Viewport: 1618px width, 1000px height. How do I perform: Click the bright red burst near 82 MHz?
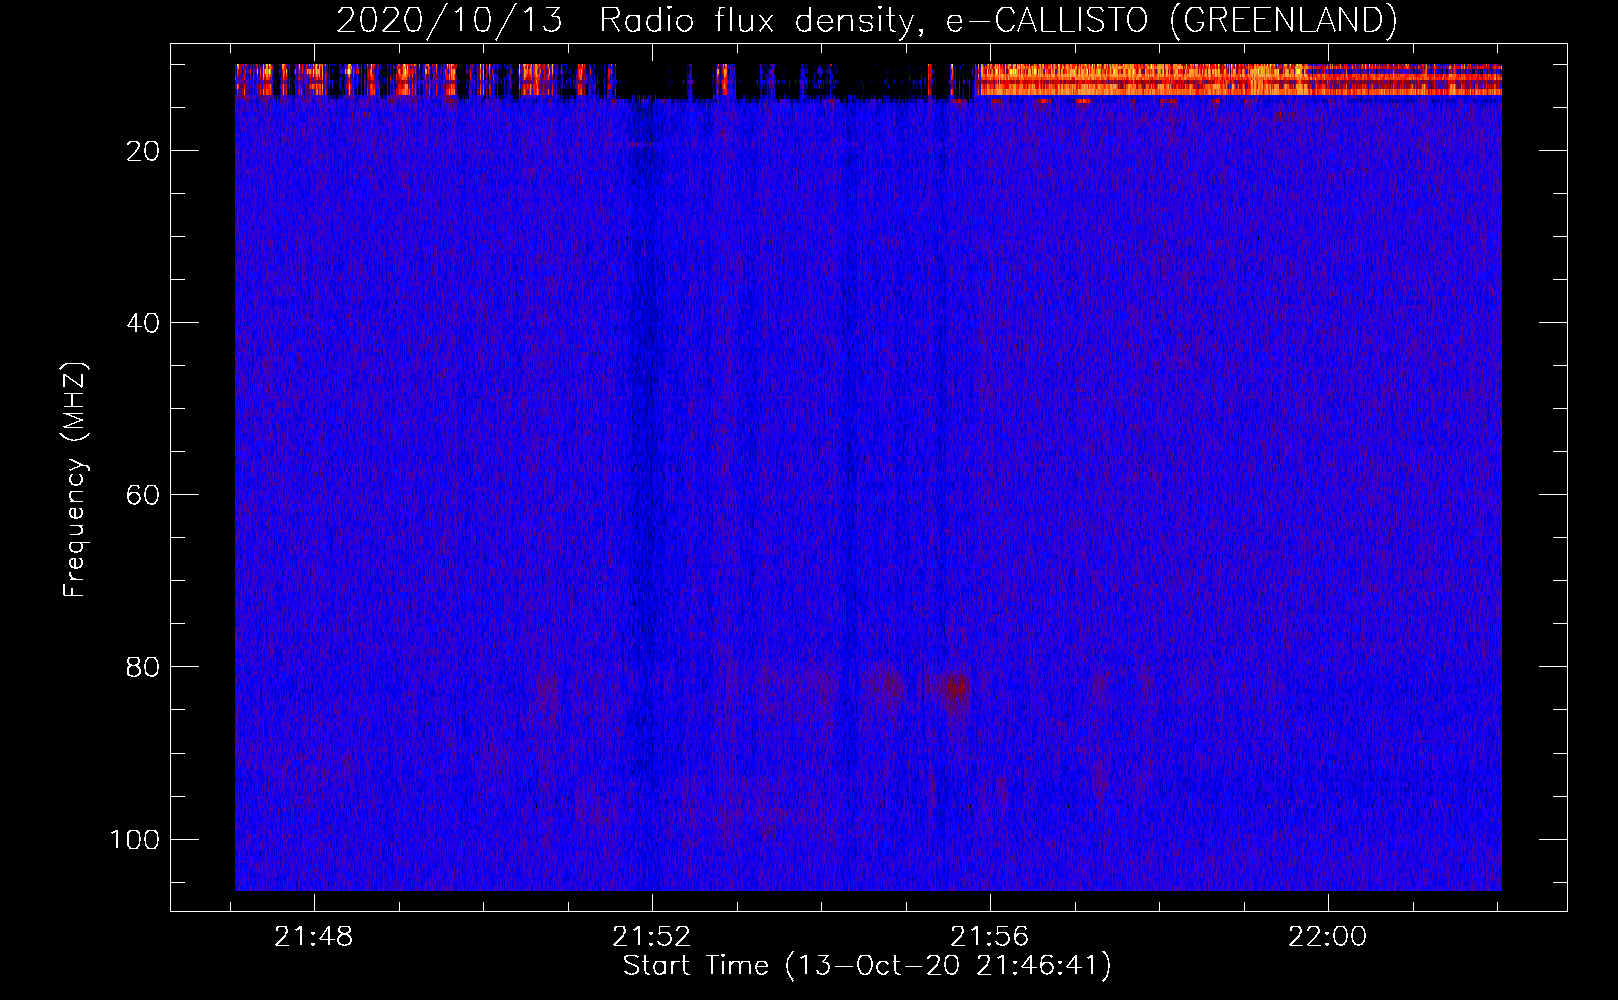tap(956, 688)
